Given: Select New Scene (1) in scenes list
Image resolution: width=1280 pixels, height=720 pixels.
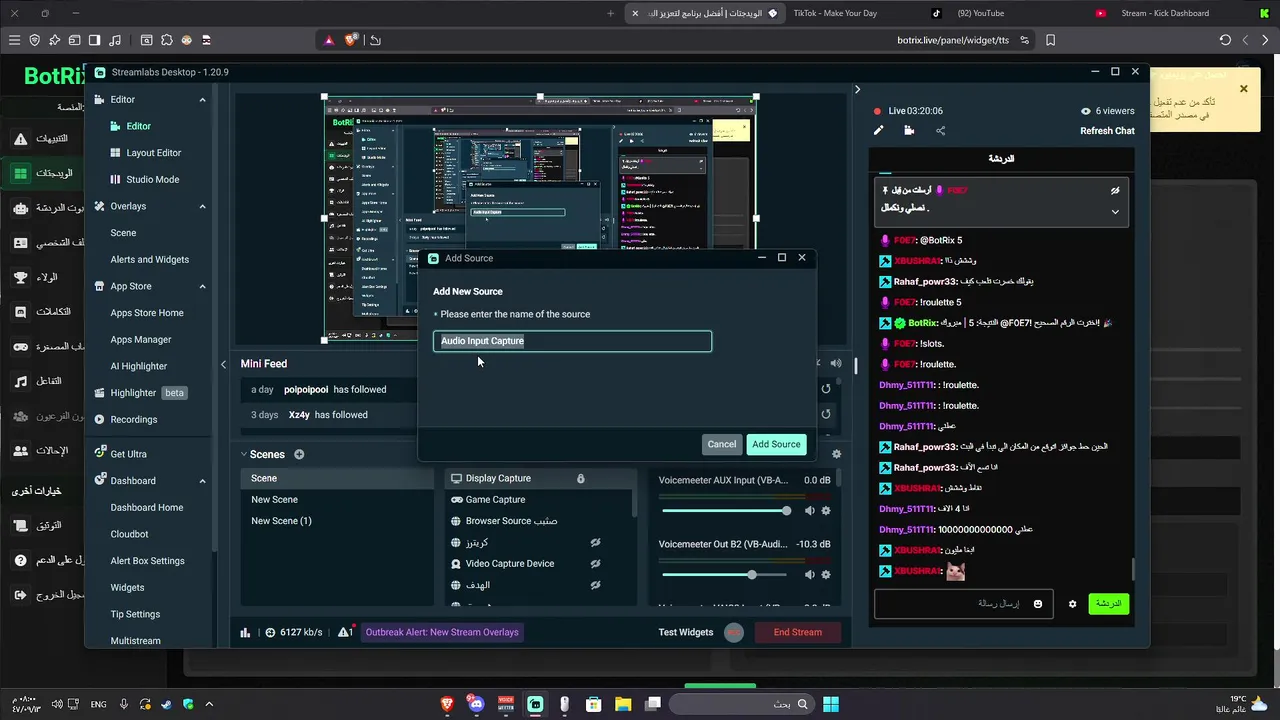Looking at the screenshot, I should (x=281, y=521).
